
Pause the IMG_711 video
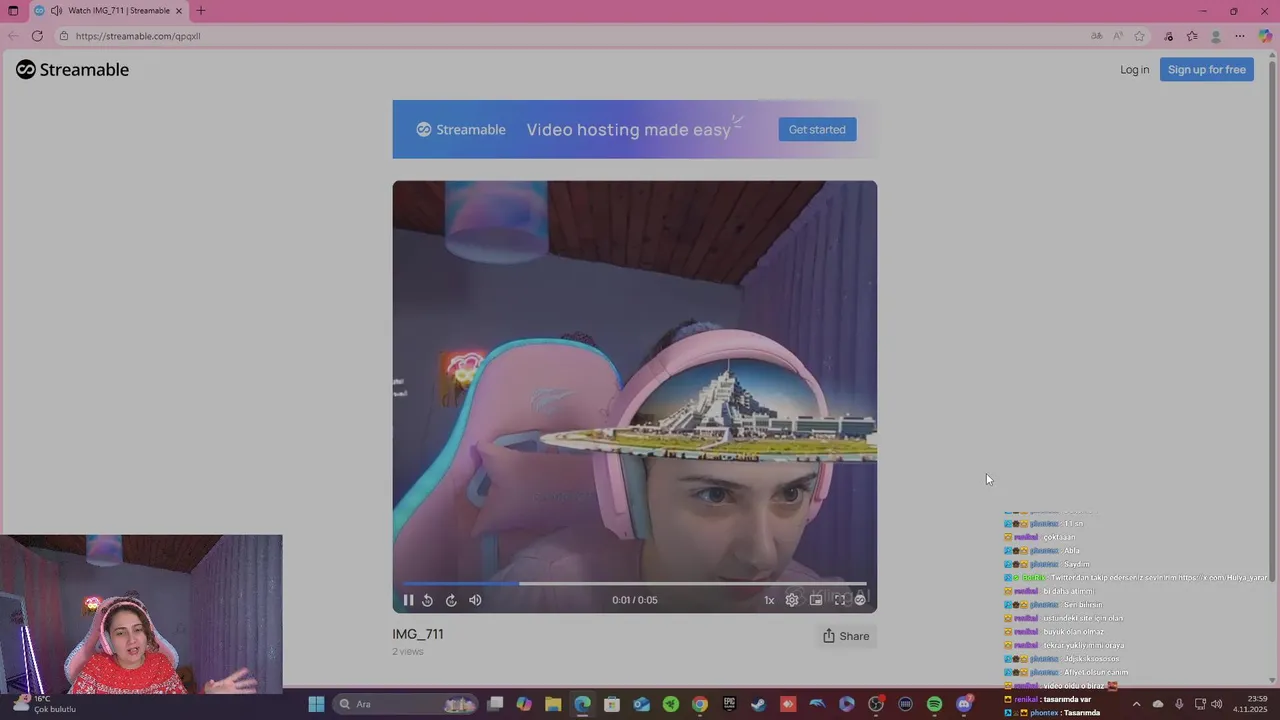tap(408, 600)
